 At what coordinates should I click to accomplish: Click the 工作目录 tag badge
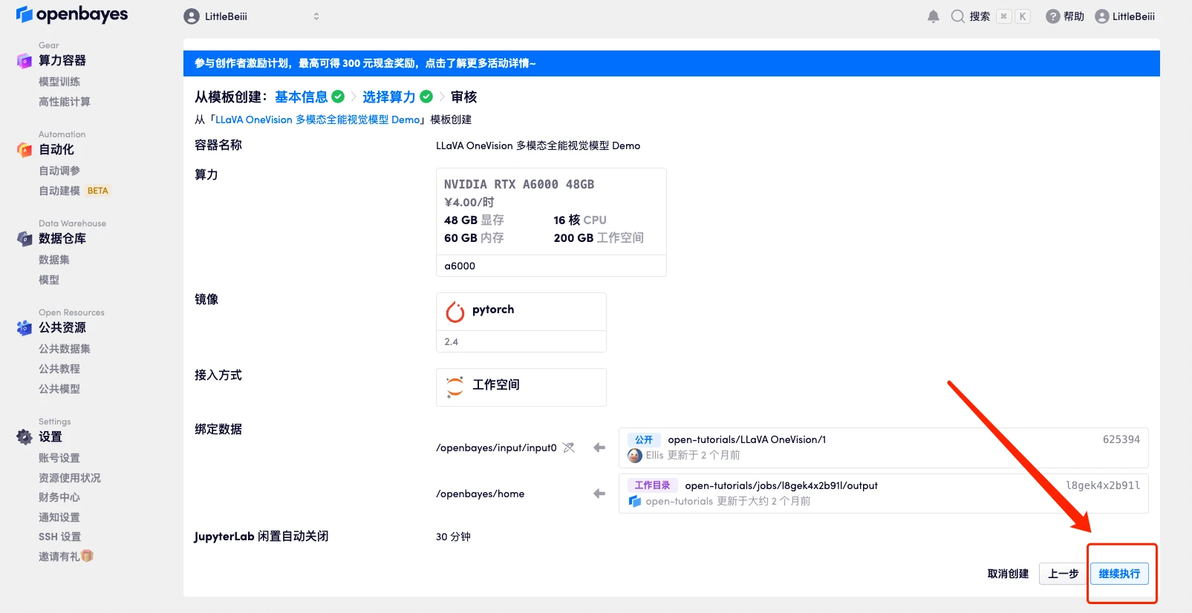[x=652, y=485]
